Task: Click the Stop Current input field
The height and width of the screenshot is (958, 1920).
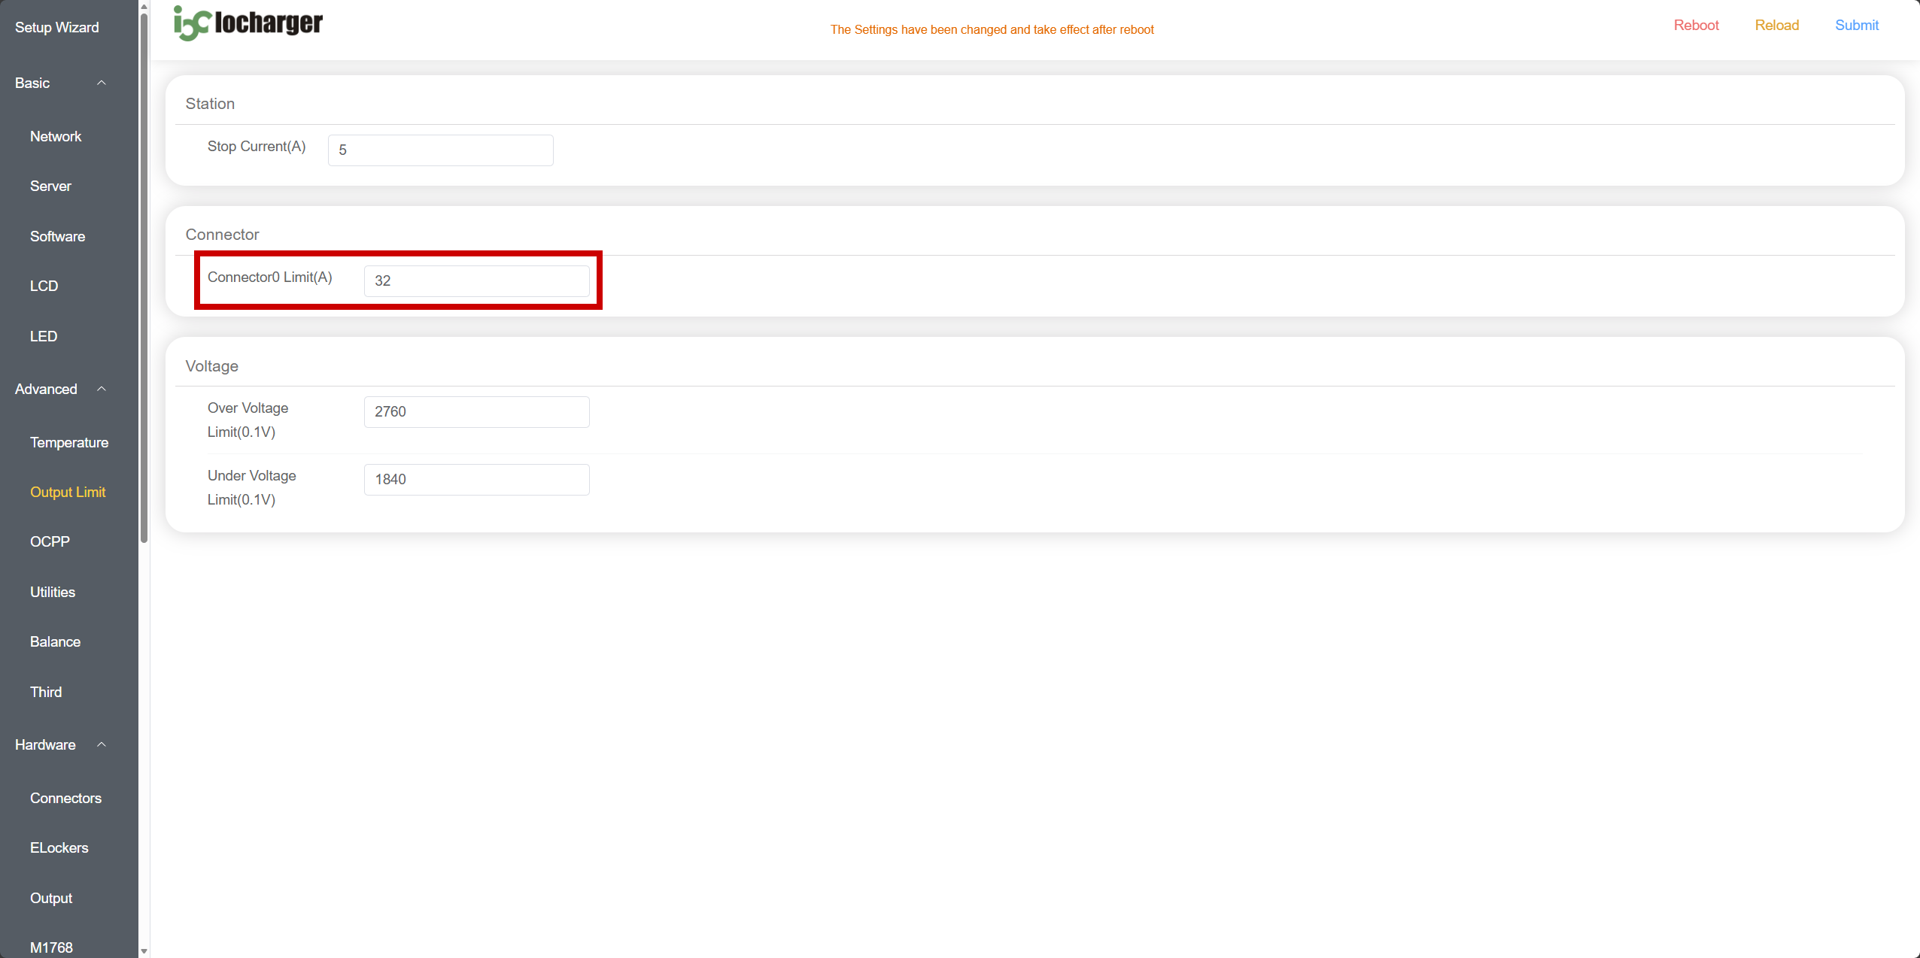Action: pos(440,150)
